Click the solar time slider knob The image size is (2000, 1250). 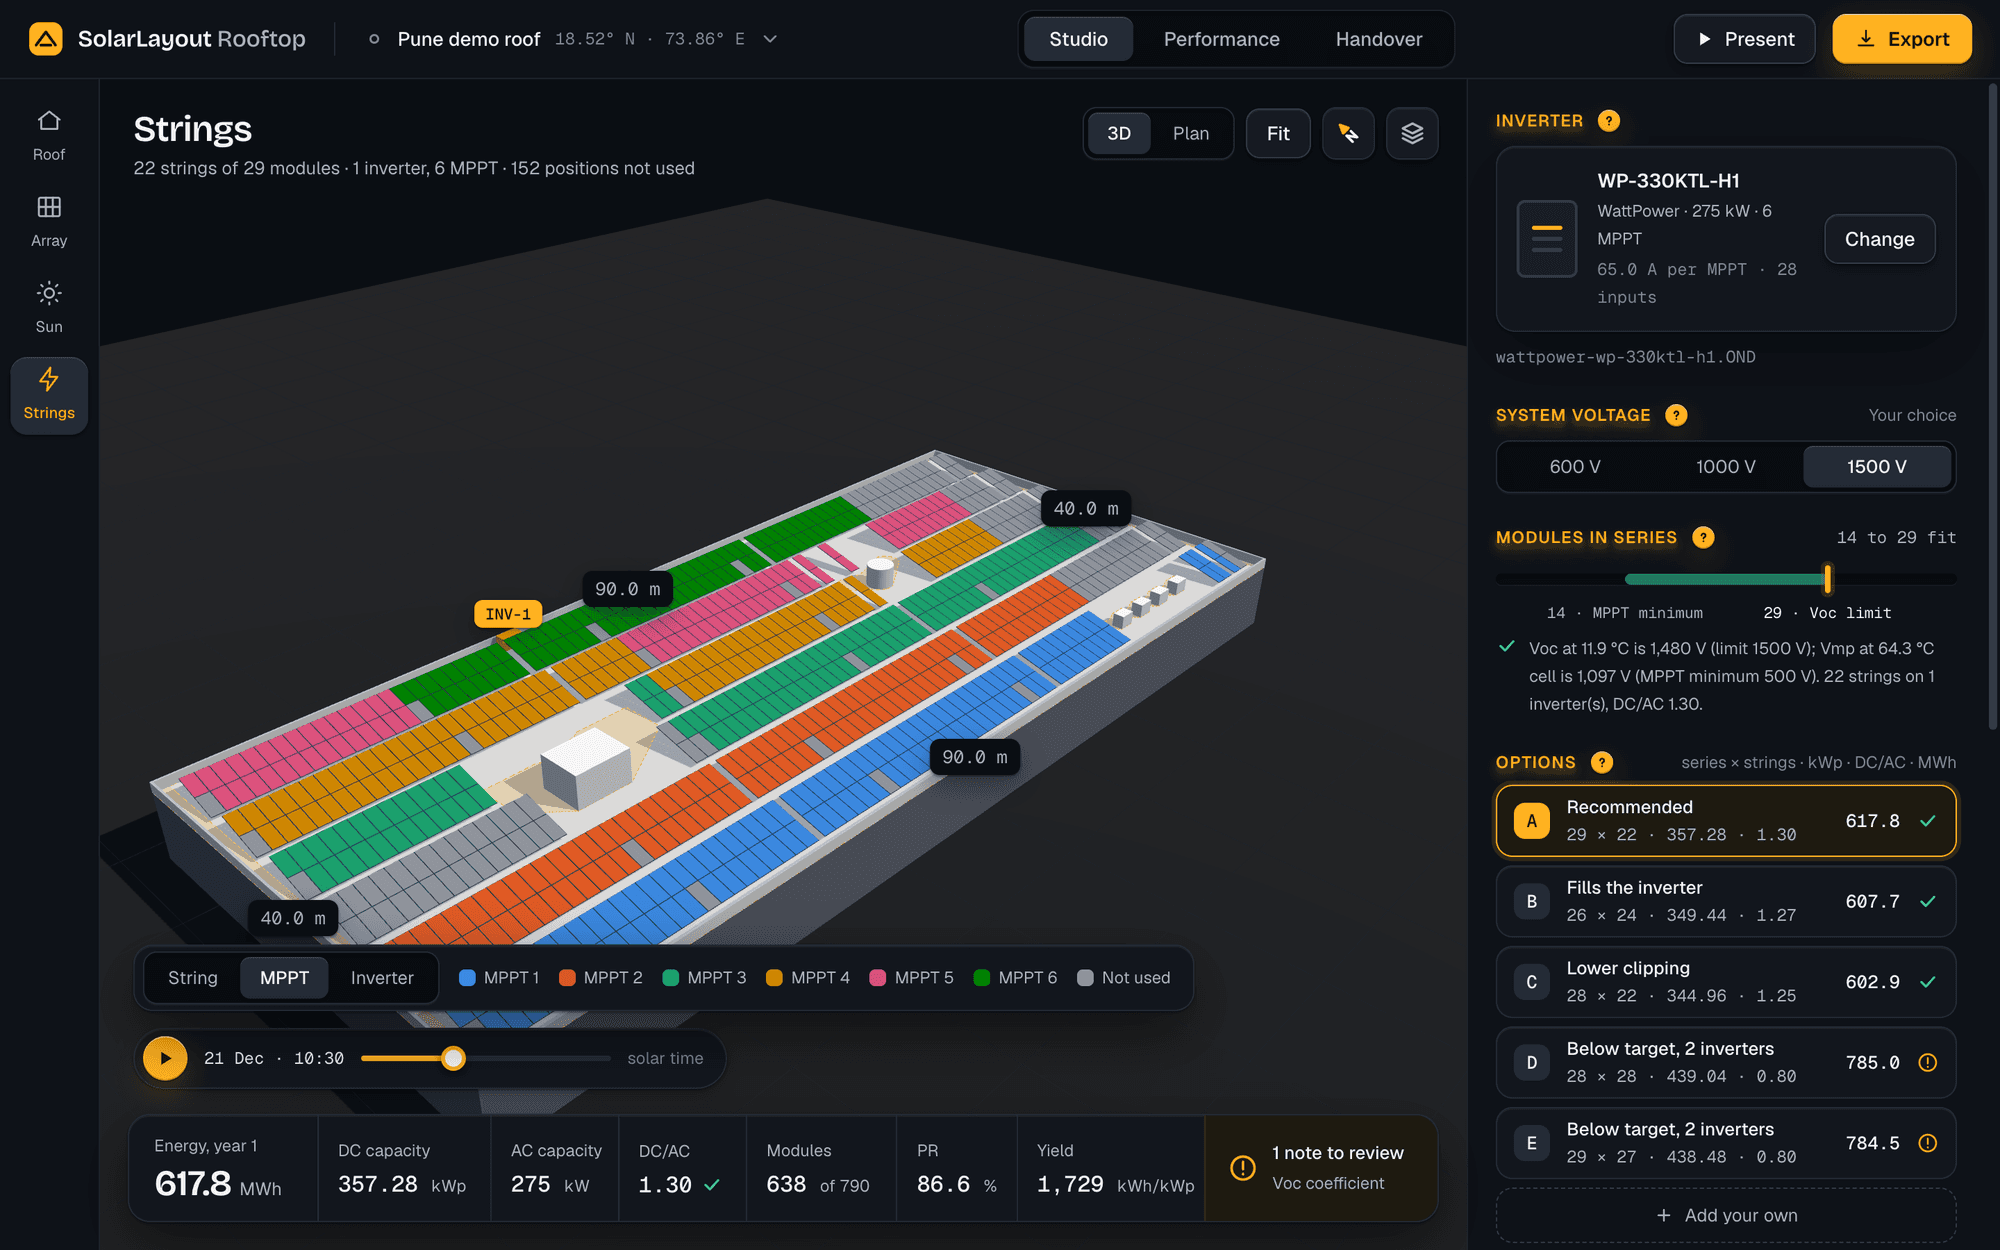(453, 1058)
